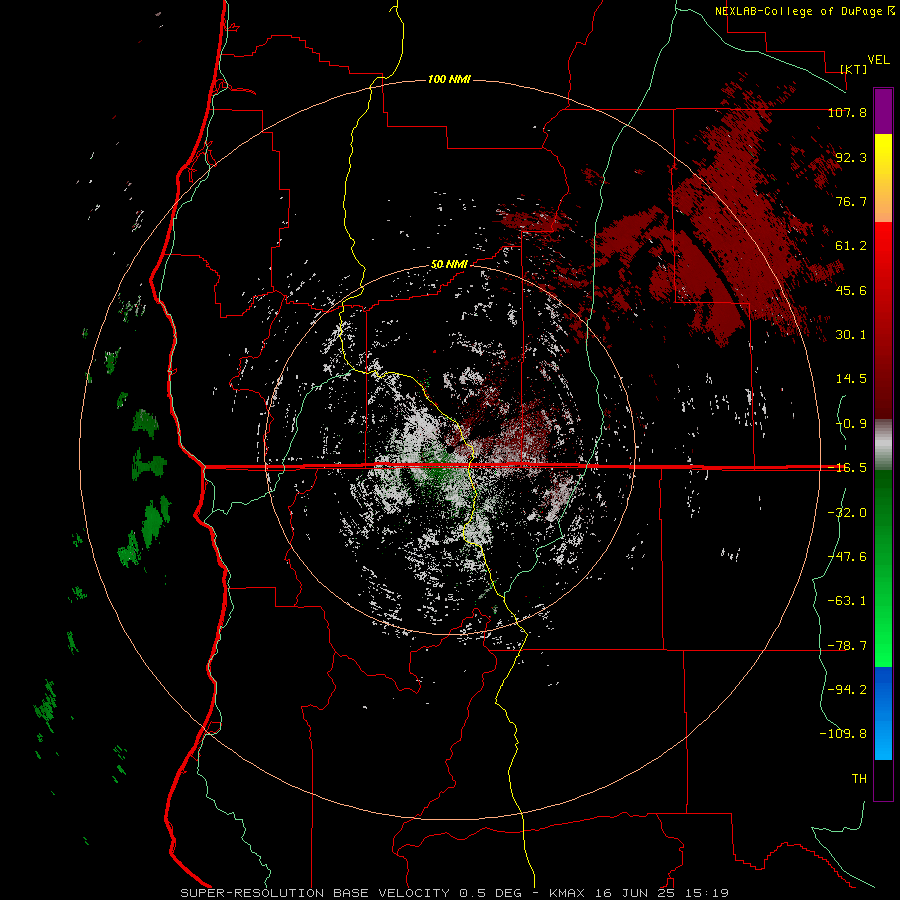Screen dimensions: 900x900
Task: Click the -16.5 velocity scale value
Action: [x=847, y=468]
